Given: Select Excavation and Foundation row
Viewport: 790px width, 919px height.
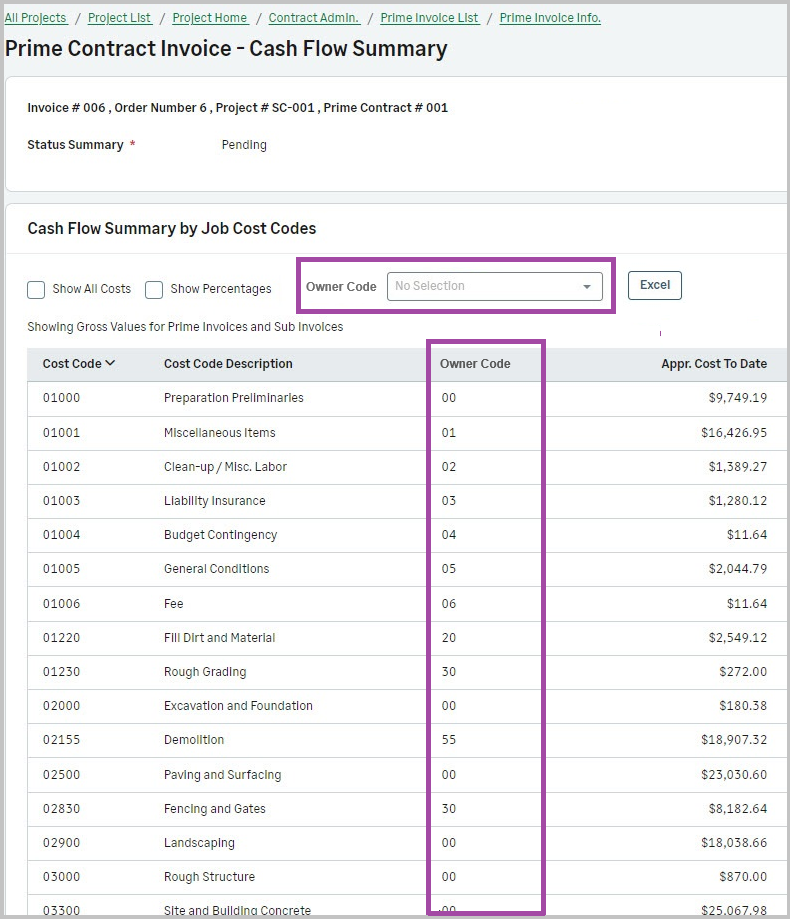Looking at the screenshot, I should point(238,706).
